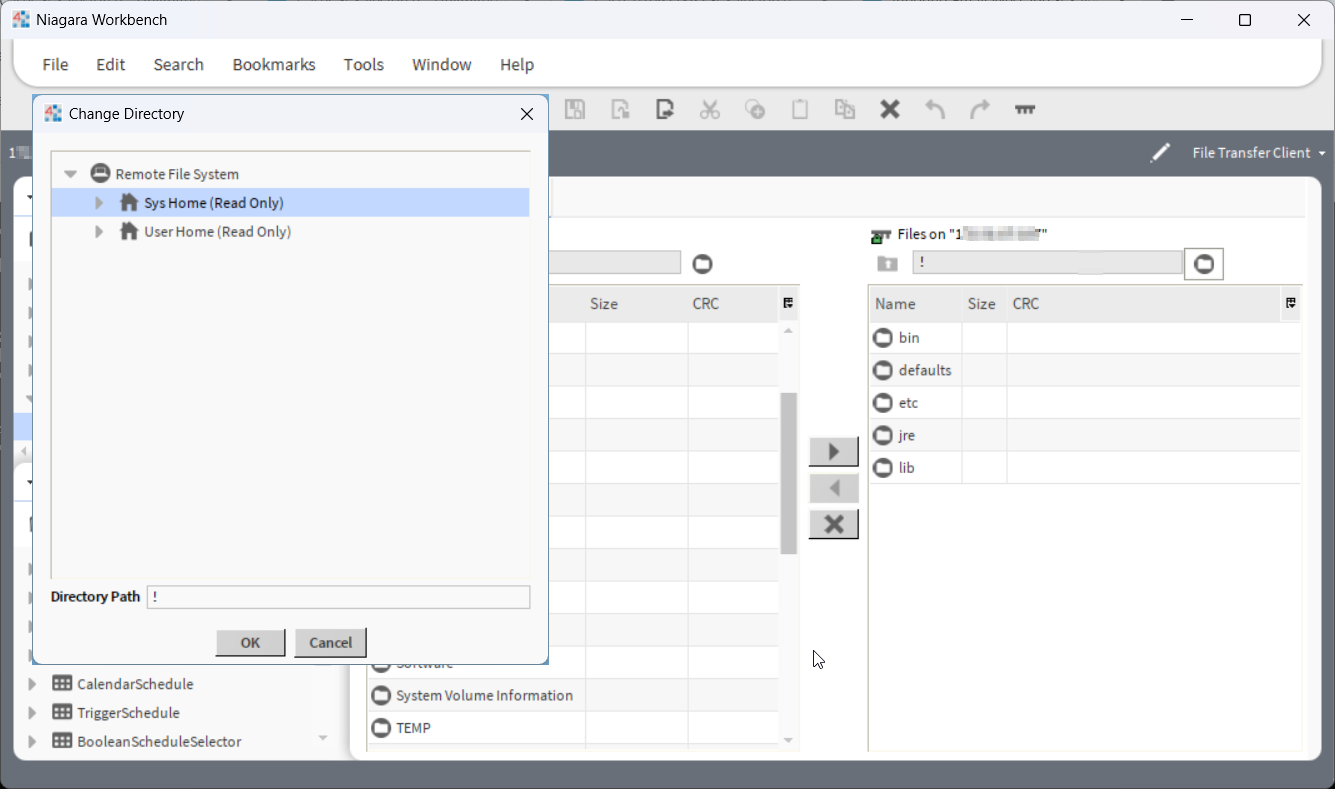
Task: Click the Delete X icon in the toolbar
Action: 890,110
